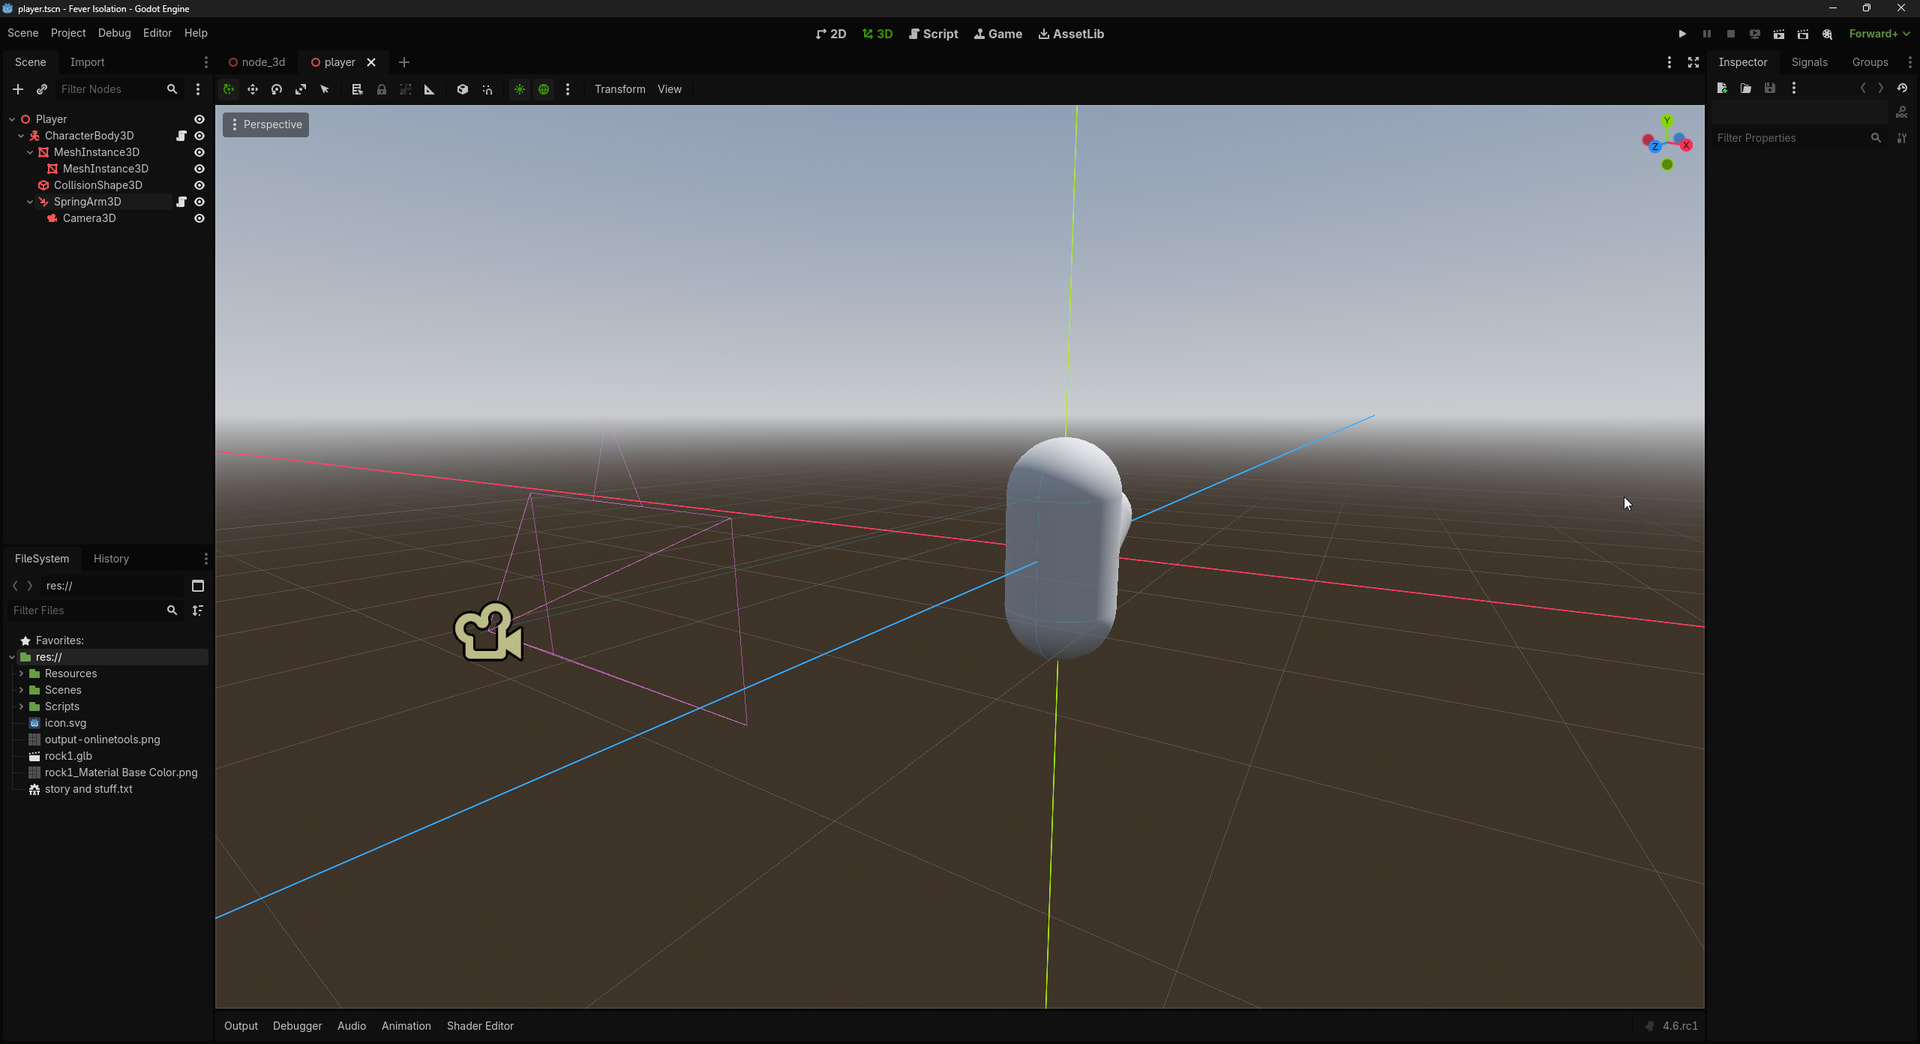Open the Forward+ renderer dropdown
1920x1044 pixels.
coord(1878,34)
